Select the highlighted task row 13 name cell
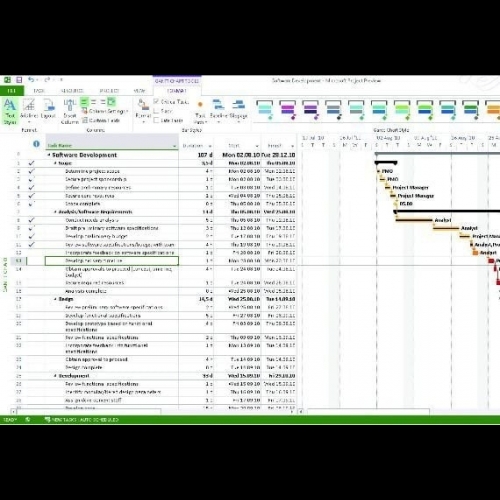Viewport: 500px width, 500px height. click(x=112, y=261)
